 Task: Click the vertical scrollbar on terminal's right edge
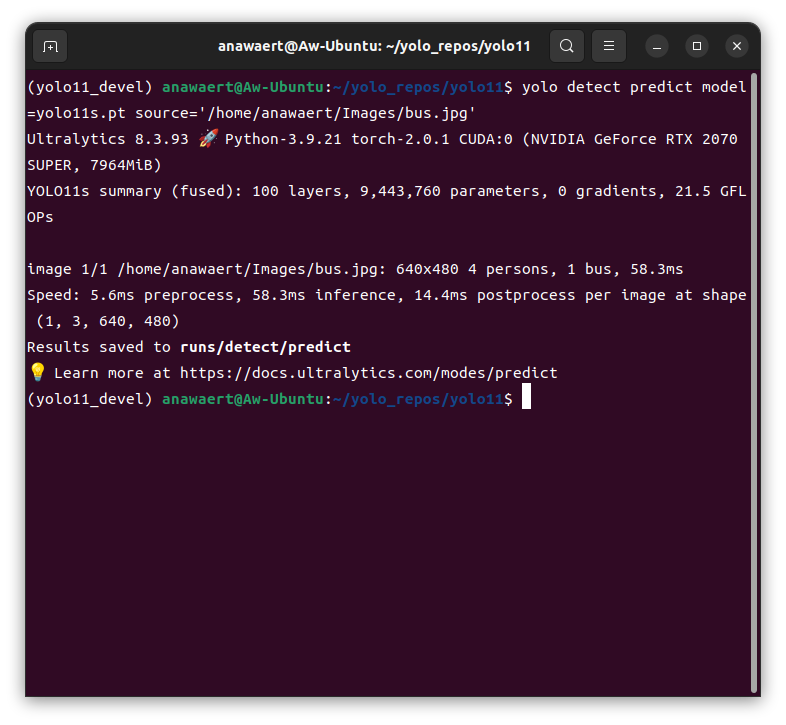(754, 380)
